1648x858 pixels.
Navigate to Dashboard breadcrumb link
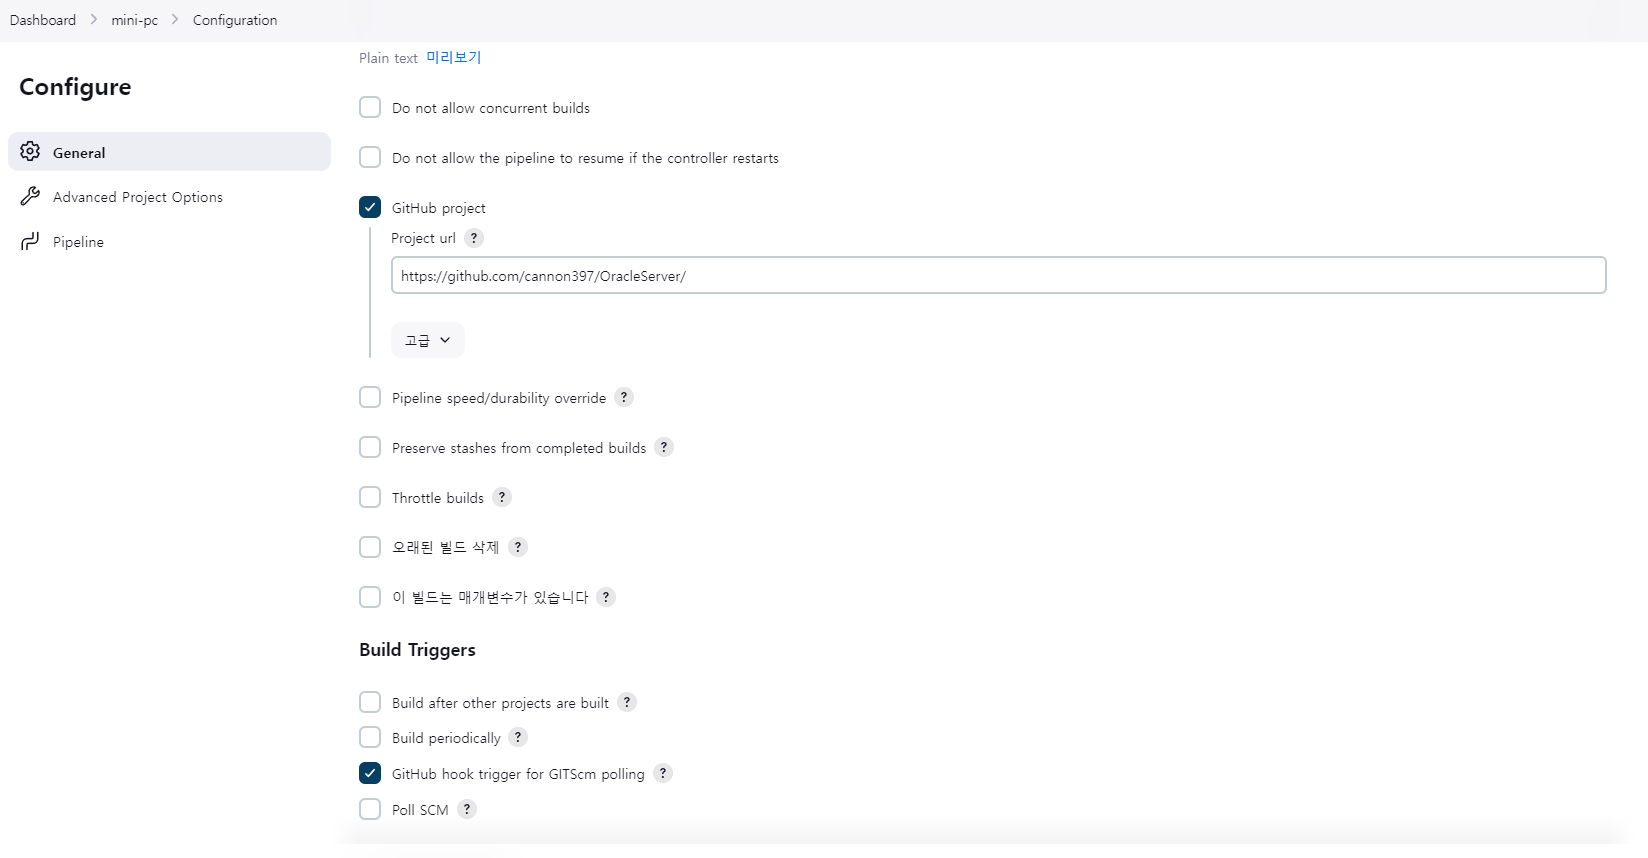tap(43, 20)
